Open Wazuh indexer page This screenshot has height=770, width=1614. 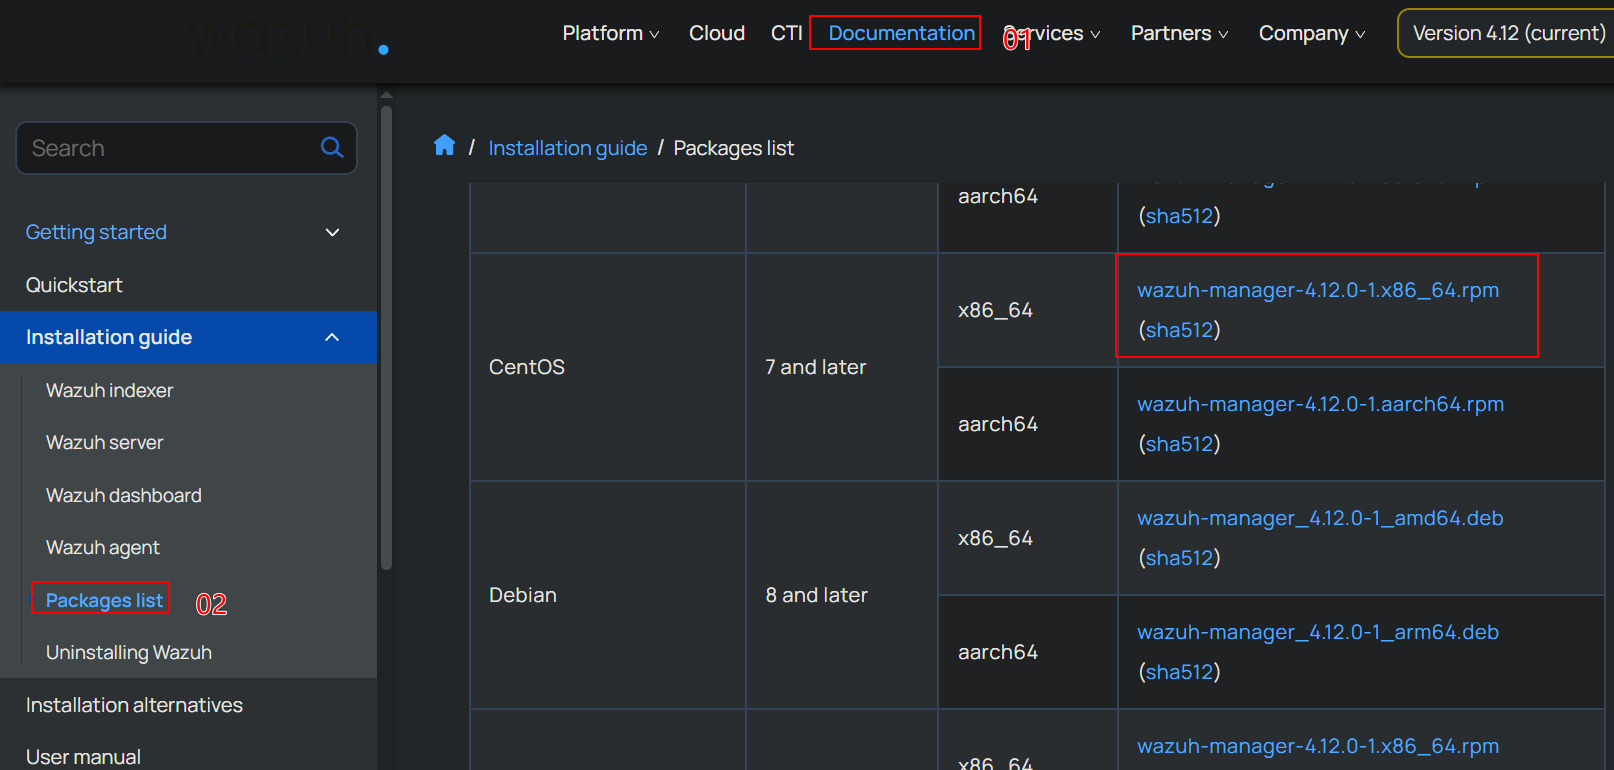(109, 390)
